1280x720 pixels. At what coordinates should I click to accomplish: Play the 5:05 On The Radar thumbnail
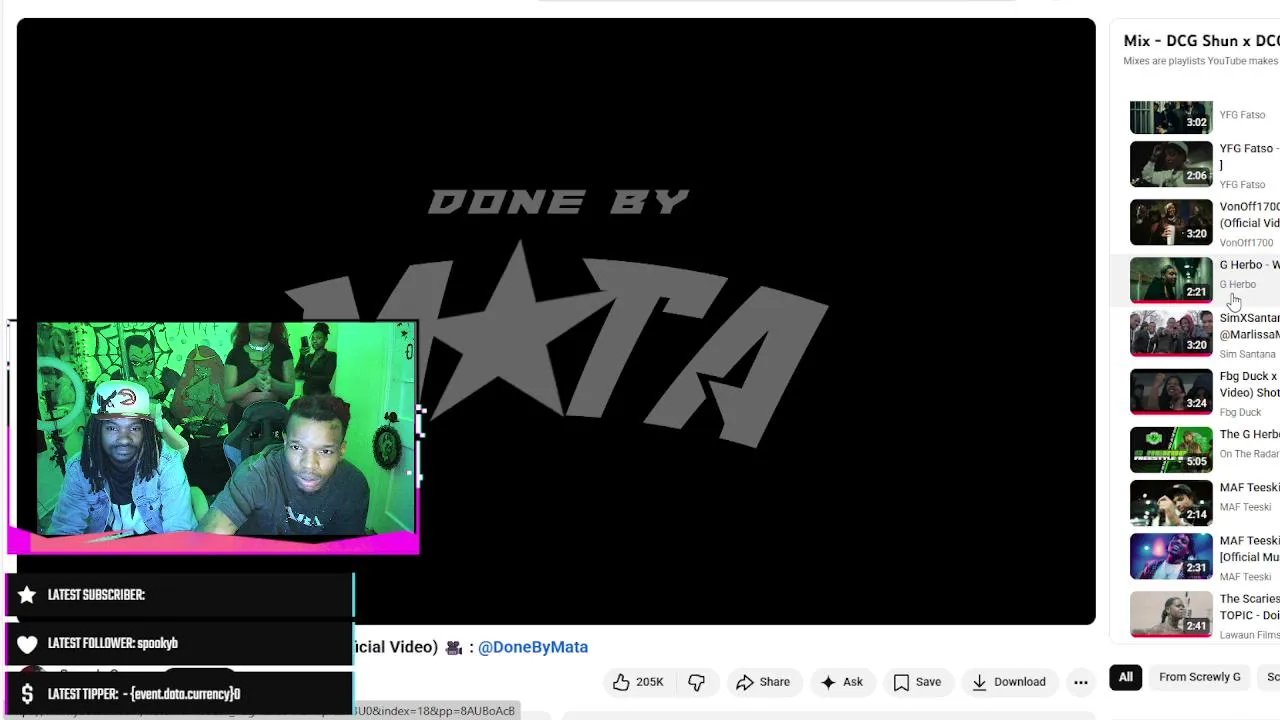click(1171, 450)
